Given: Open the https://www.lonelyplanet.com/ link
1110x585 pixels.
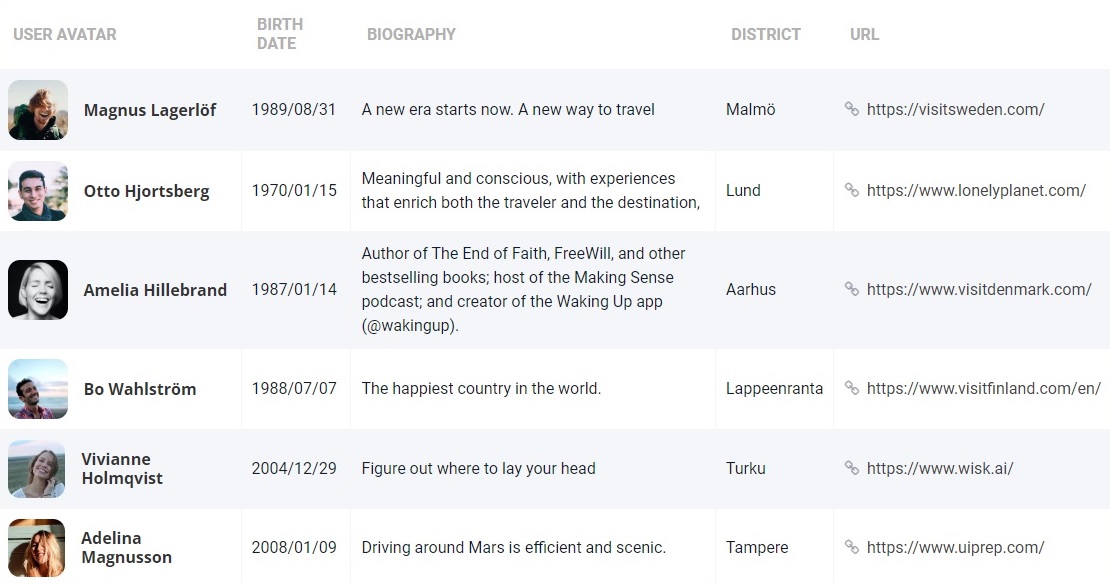Looking at the screenshot, I should pyautogui.click(x=976, y=190).
